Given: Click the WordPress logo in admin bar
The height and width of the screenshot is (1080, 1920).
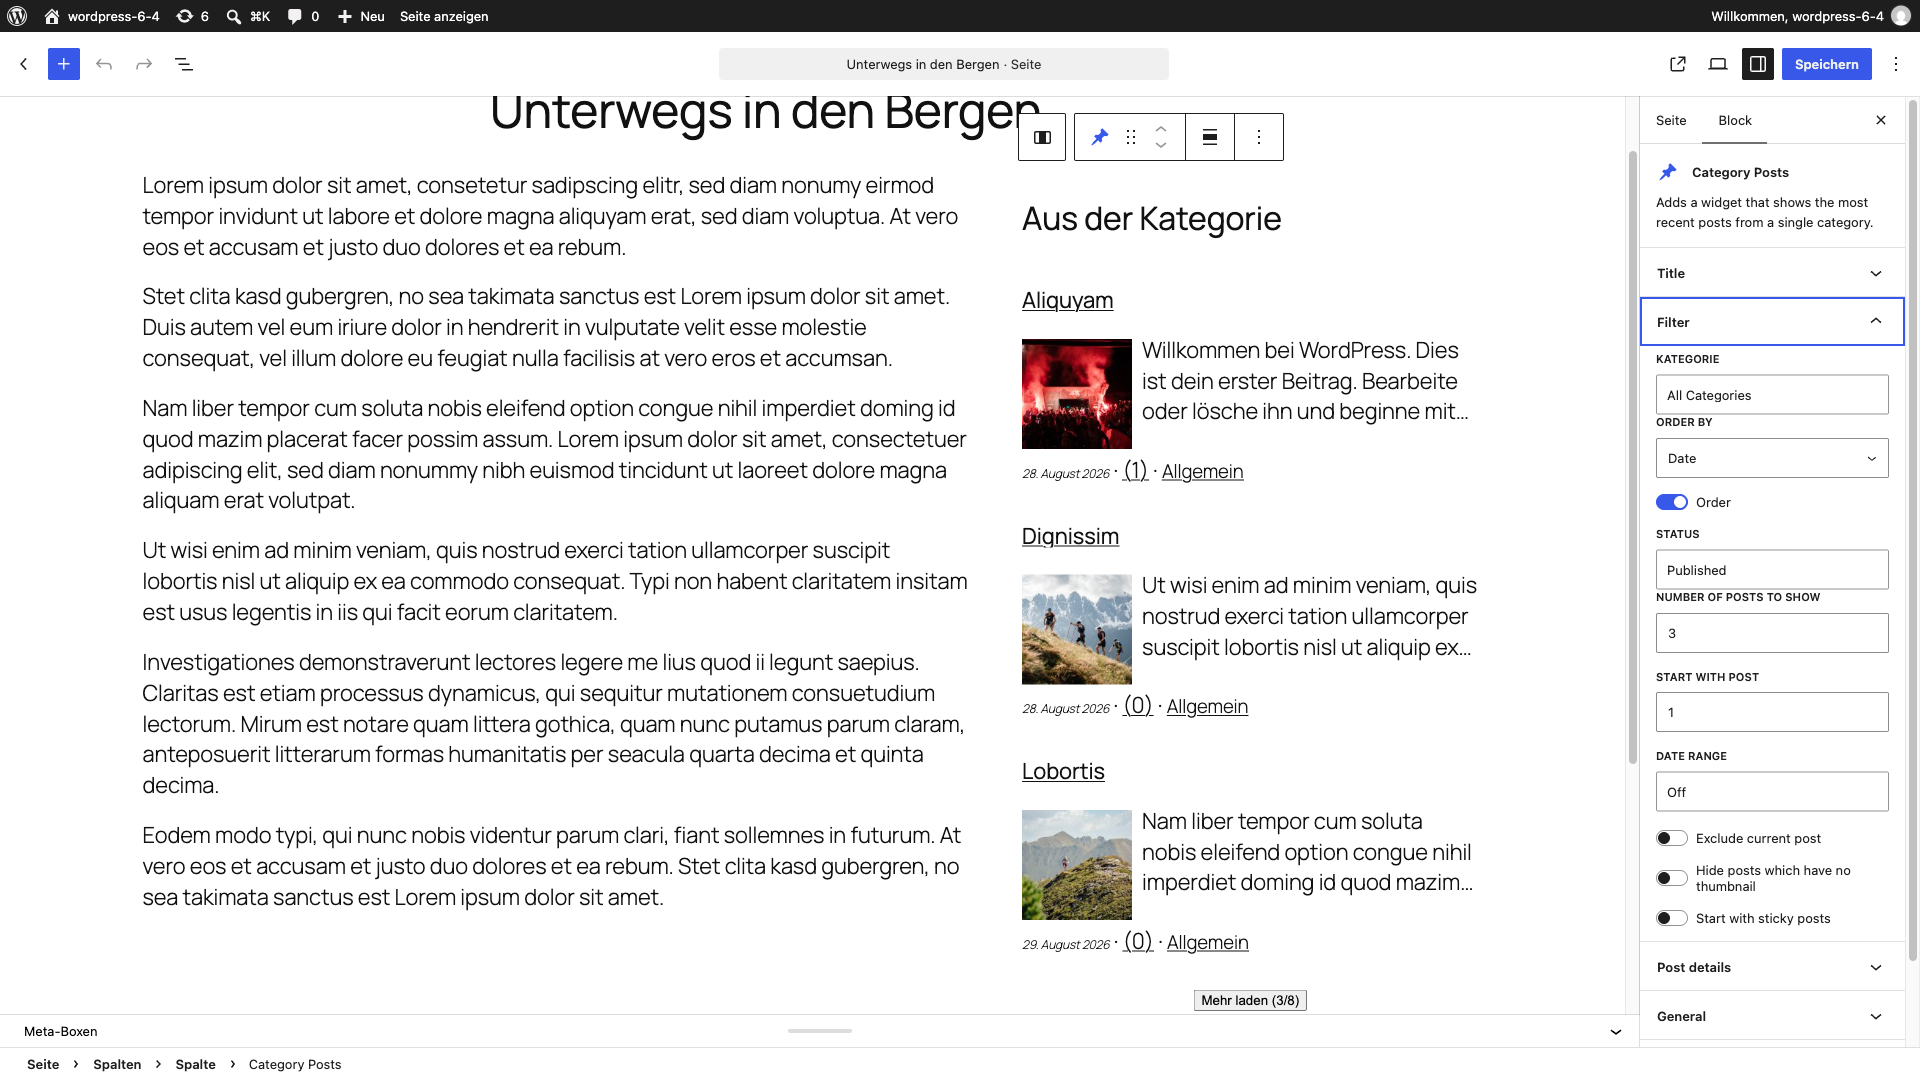Looking at the screenshot, I should 17,16.
